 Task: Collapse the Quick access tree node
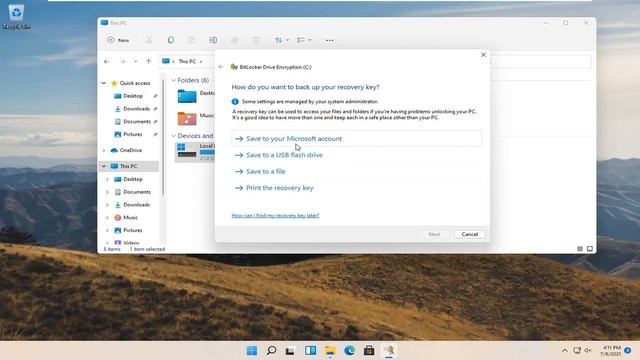[x=104, y=83]
